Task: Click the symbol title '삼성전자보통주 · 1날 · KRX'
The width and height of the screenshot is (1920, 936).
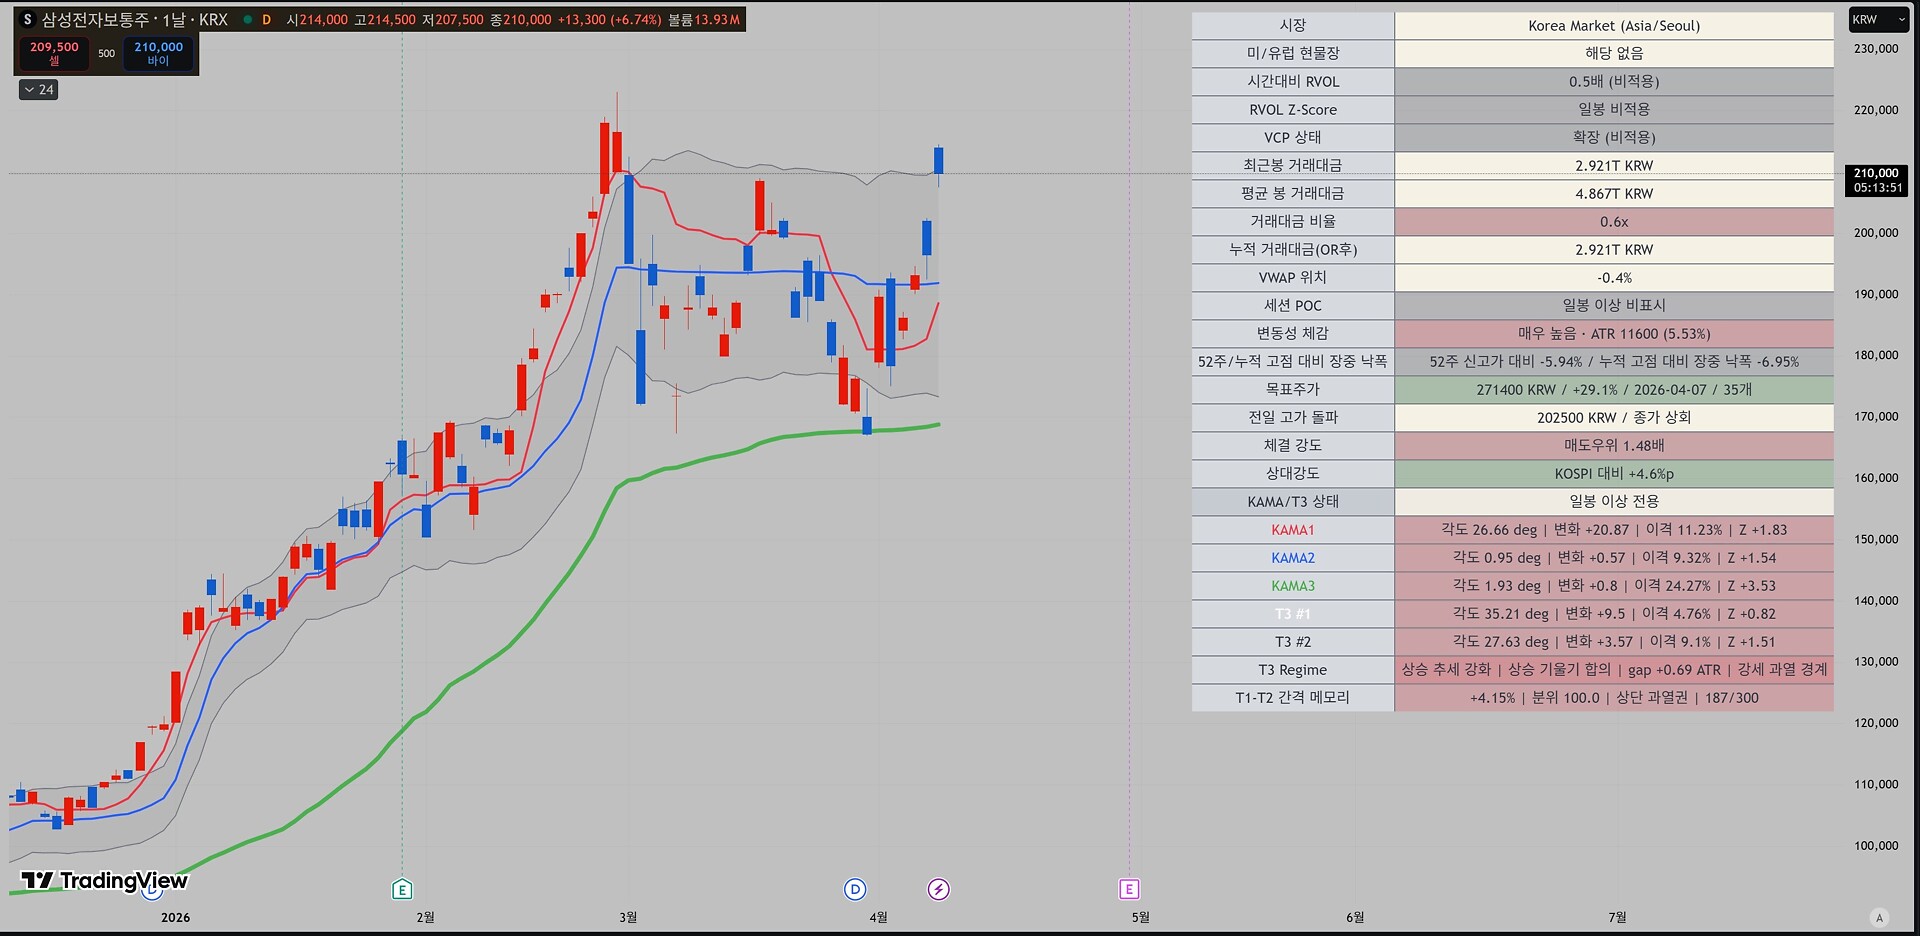Action: click(135, 20)
